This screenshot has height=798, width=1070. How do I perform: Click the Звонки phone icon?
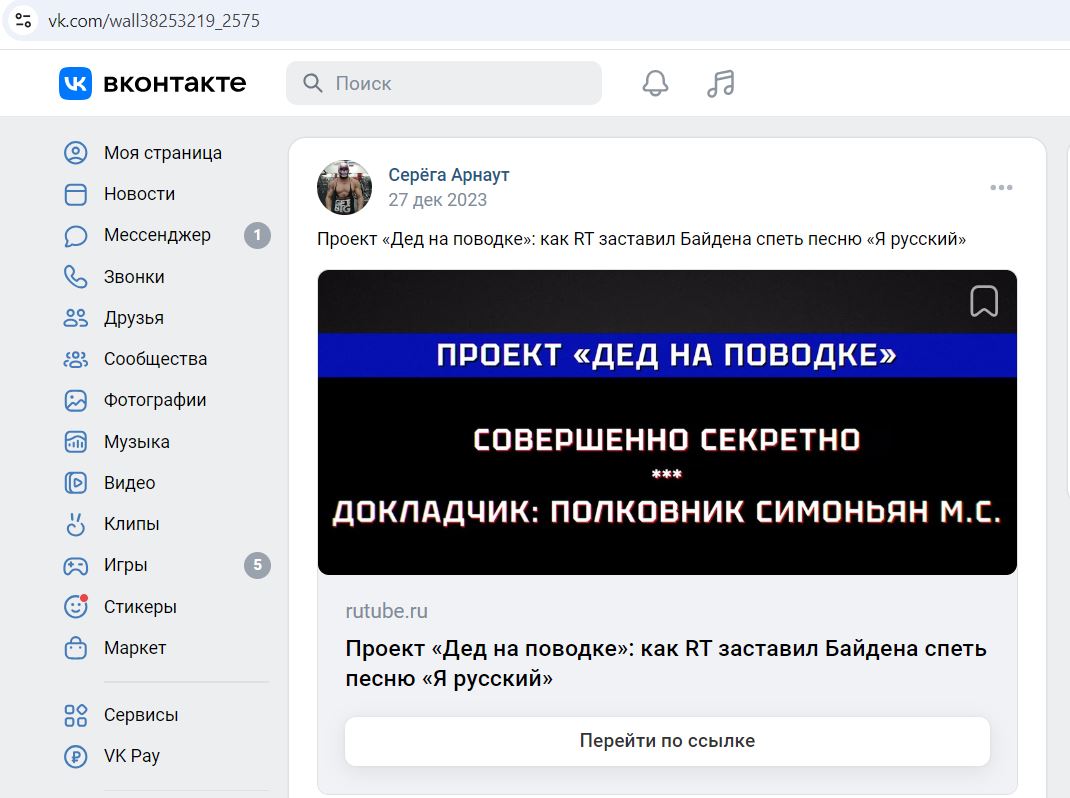click(x=76, y=276)
